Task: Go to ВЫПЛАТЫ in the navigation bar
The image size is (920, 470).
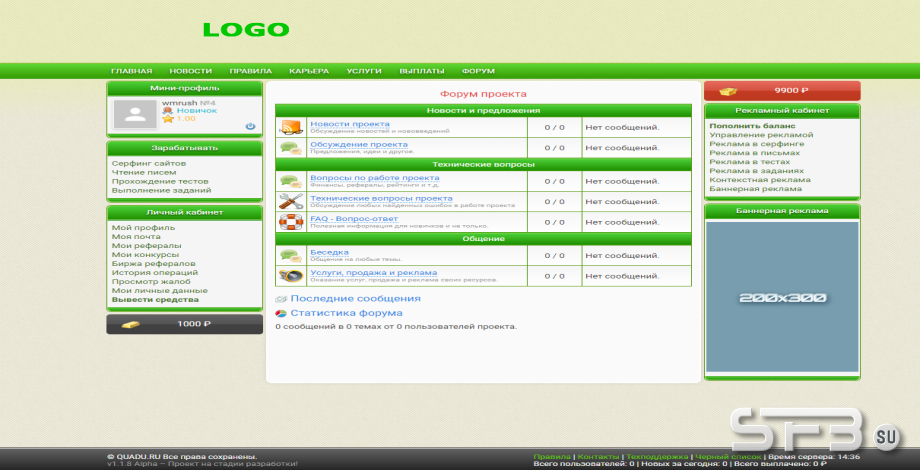Action: click(422, 71)
